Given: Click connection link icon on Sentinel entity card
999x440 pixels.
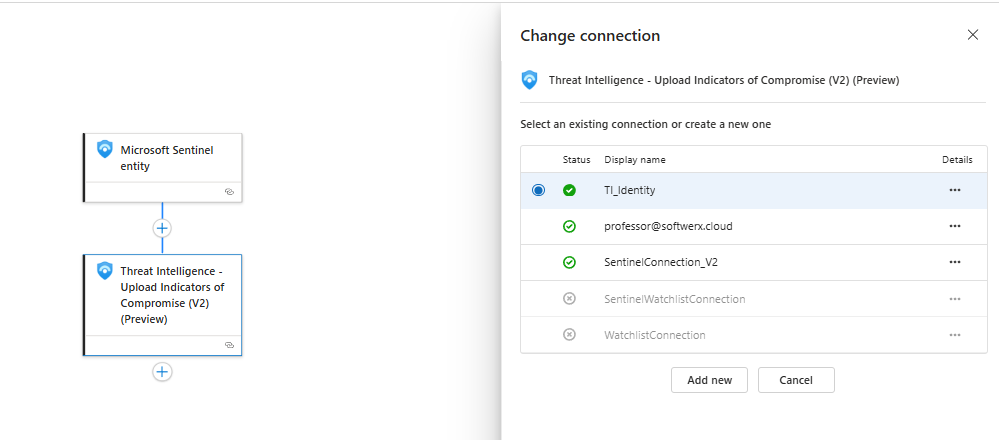Looking at the screenshot, I should click(x=230, y=191).
